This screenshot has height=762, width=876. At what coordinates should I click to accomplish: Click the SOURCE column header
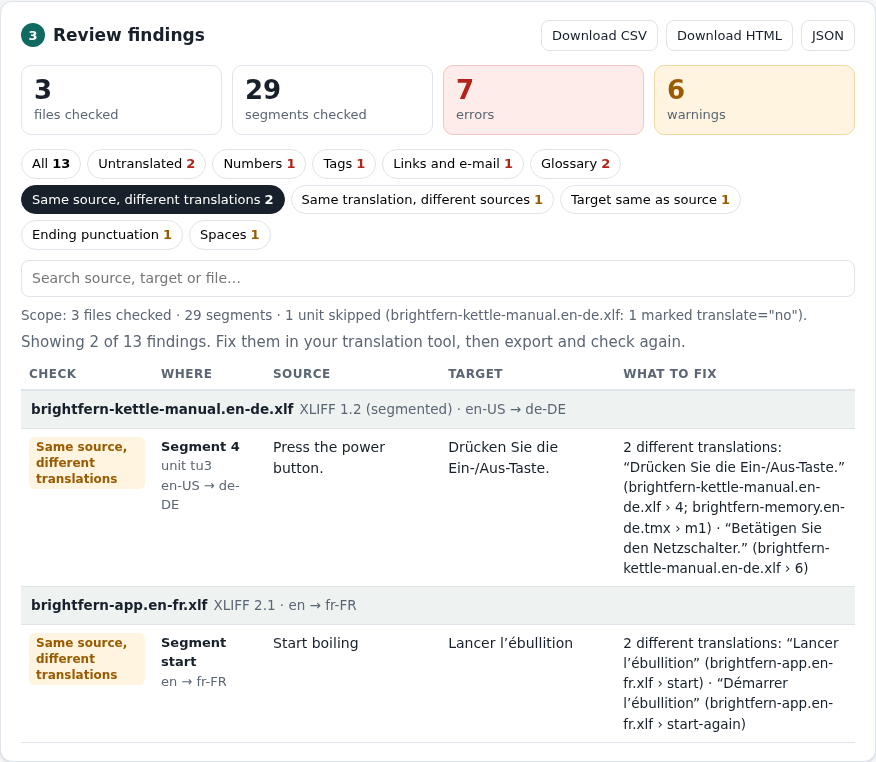click(302, 374)
